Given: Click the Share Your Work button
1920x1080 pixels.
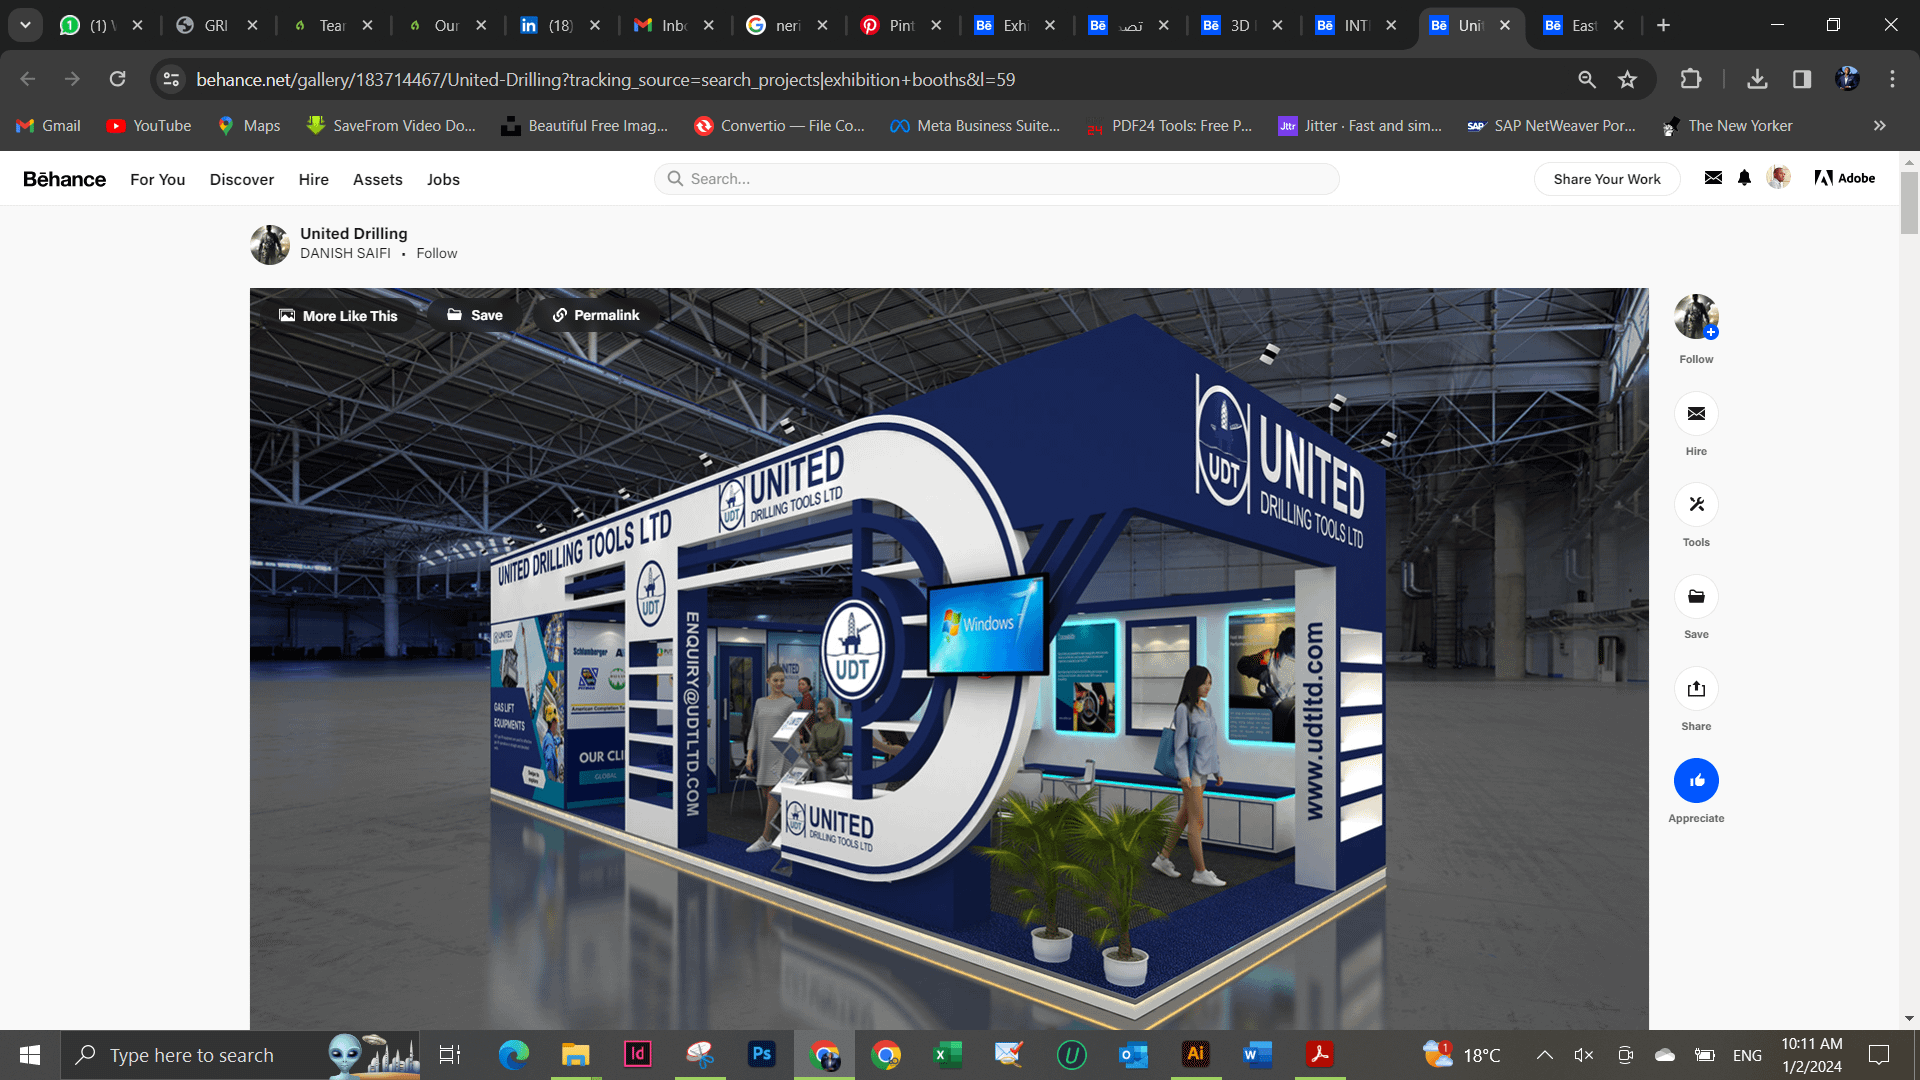Looking at the screenshot, I should coord(1607,179).
